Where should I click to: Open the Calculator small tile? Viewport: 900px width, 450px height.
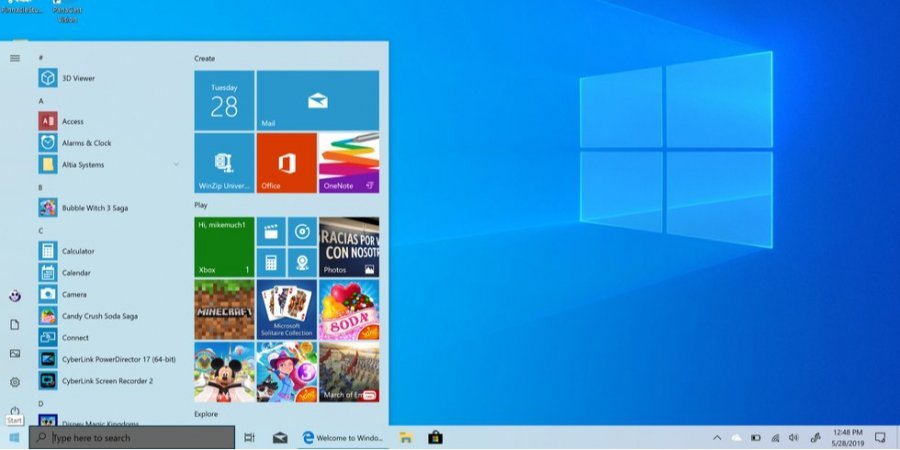(271, 263)
